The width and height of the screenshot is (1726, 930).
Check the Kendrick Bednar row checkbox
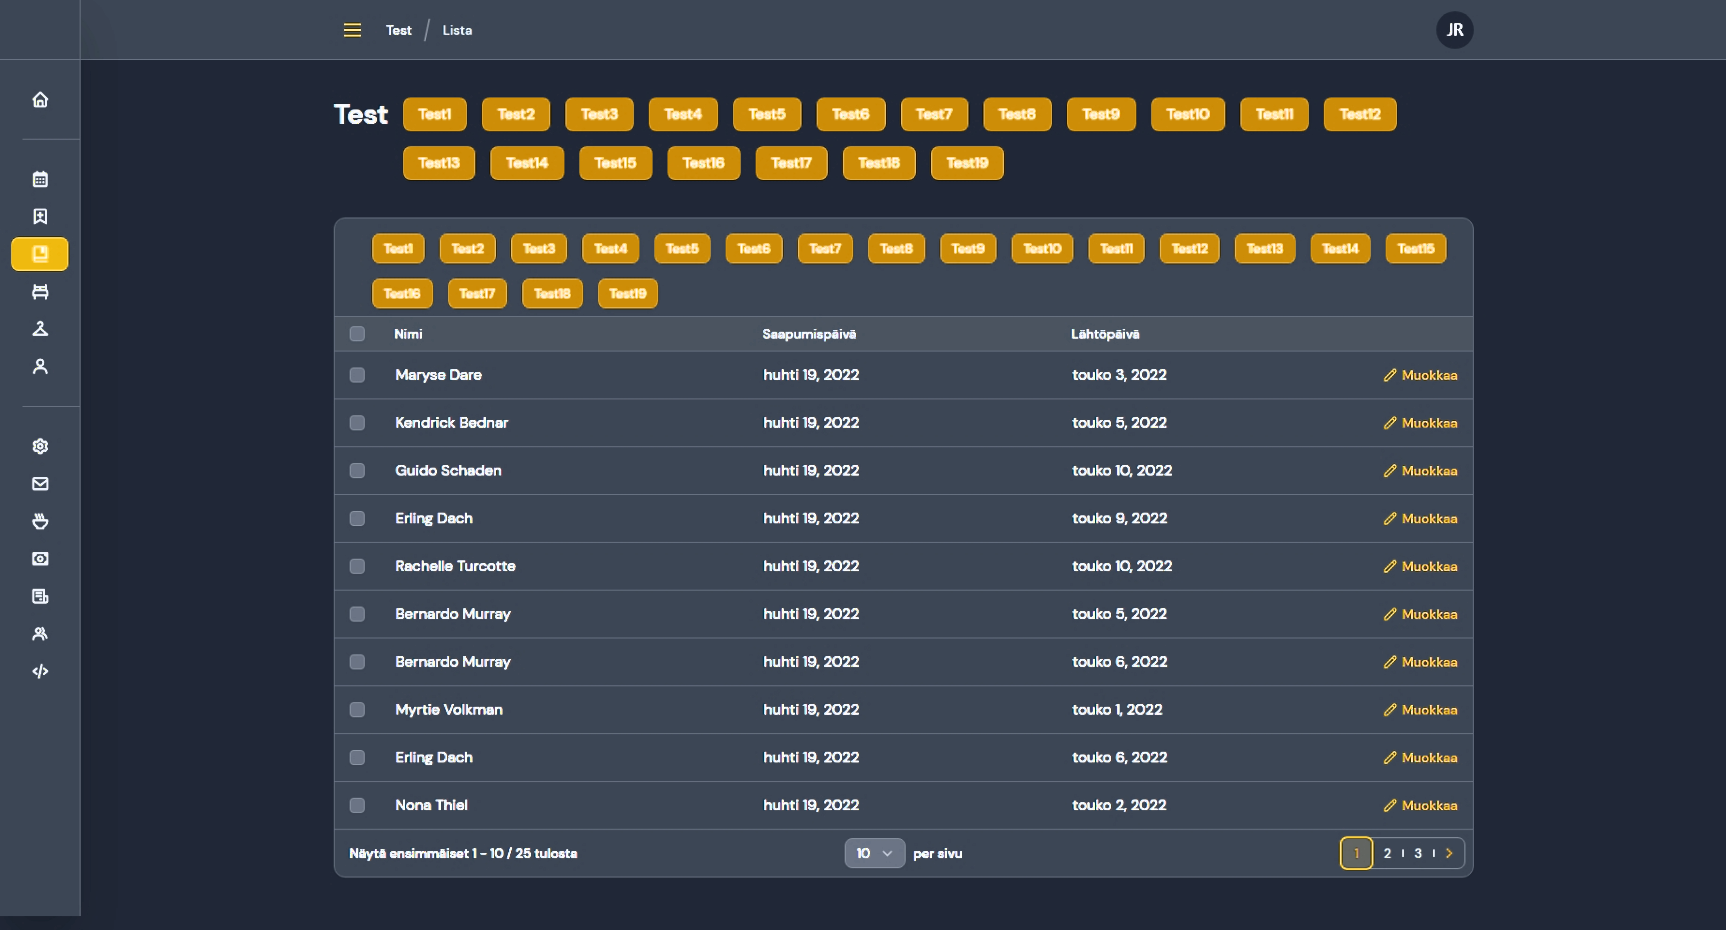click(x=357, y=423)
